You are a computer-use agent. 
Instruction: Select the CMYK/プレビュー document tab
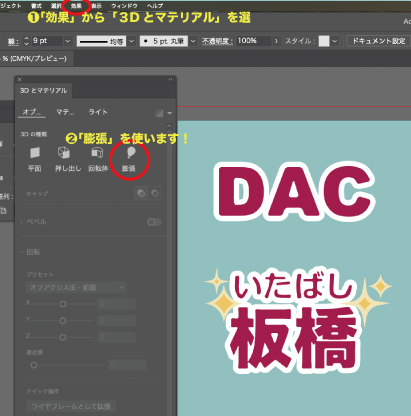pyautogui.click(x=35, y=59)
